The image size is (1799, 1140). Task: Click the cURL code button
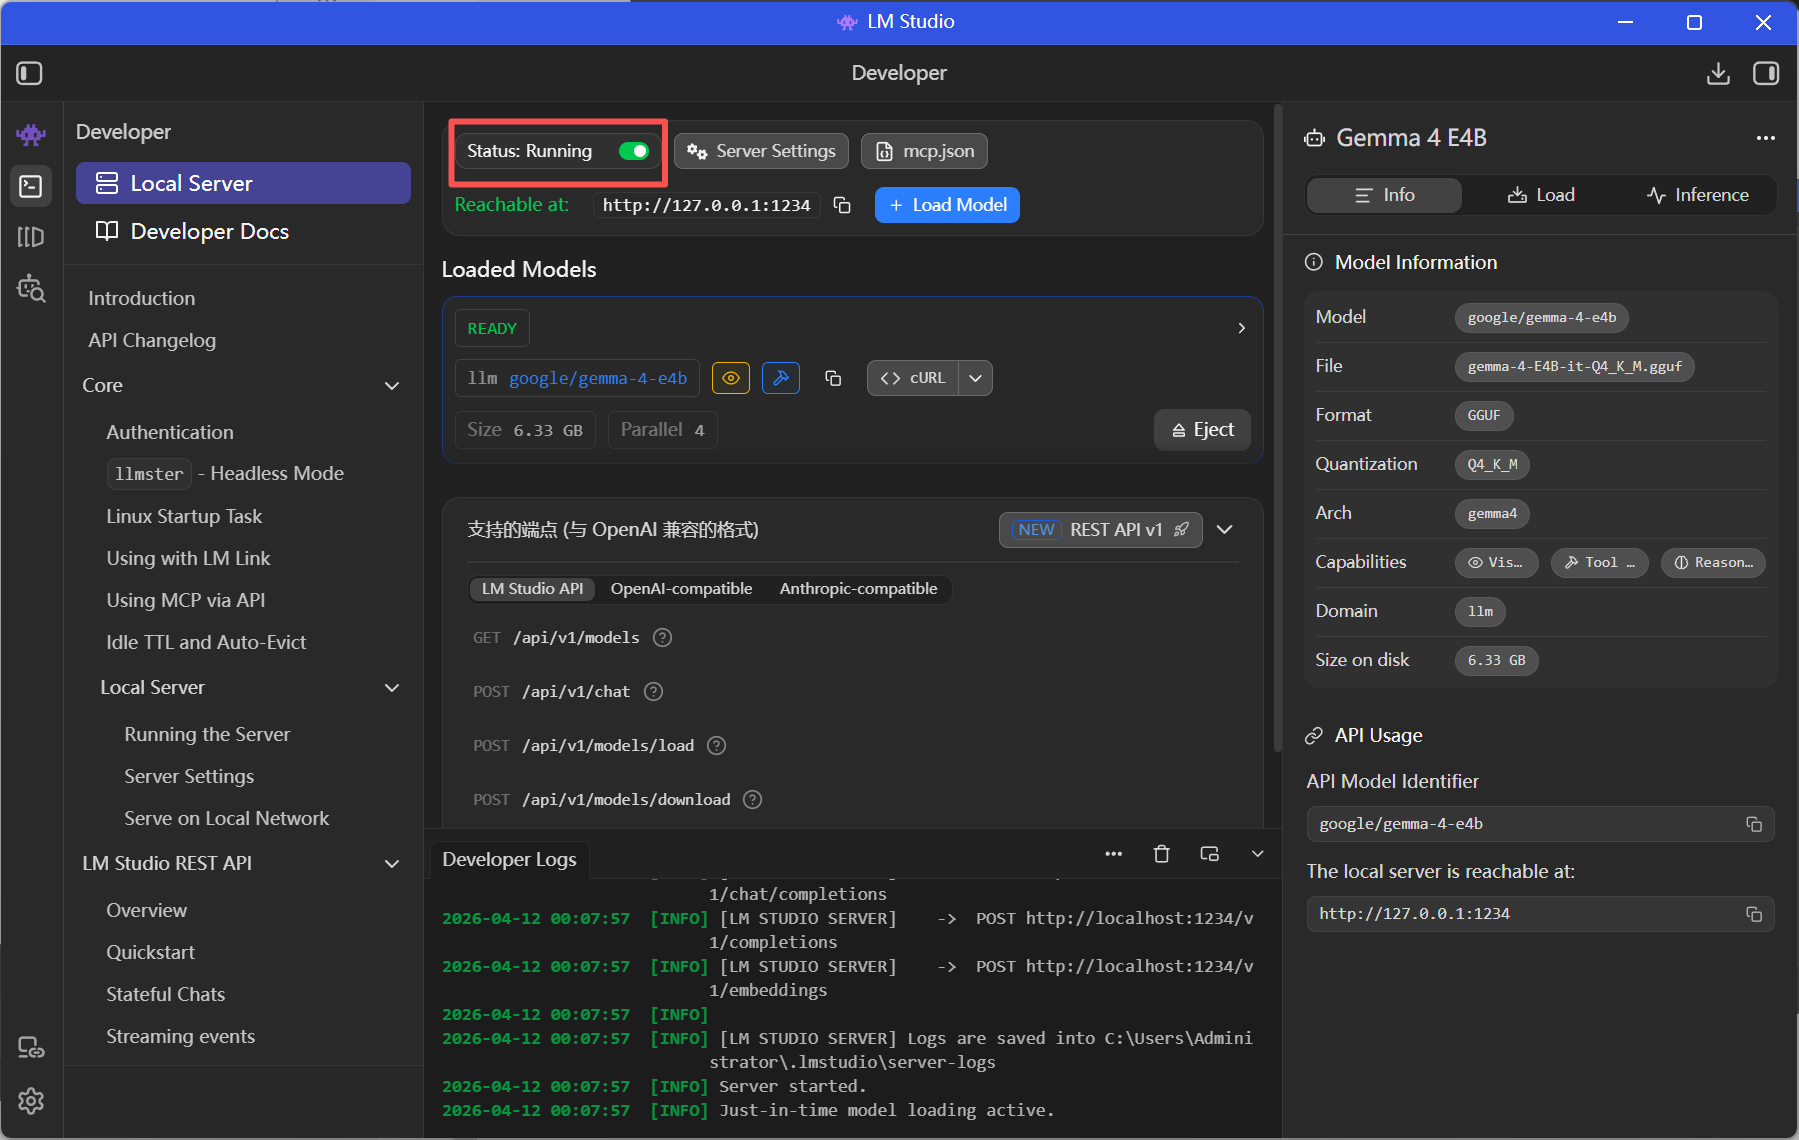(x=913, y=378)
